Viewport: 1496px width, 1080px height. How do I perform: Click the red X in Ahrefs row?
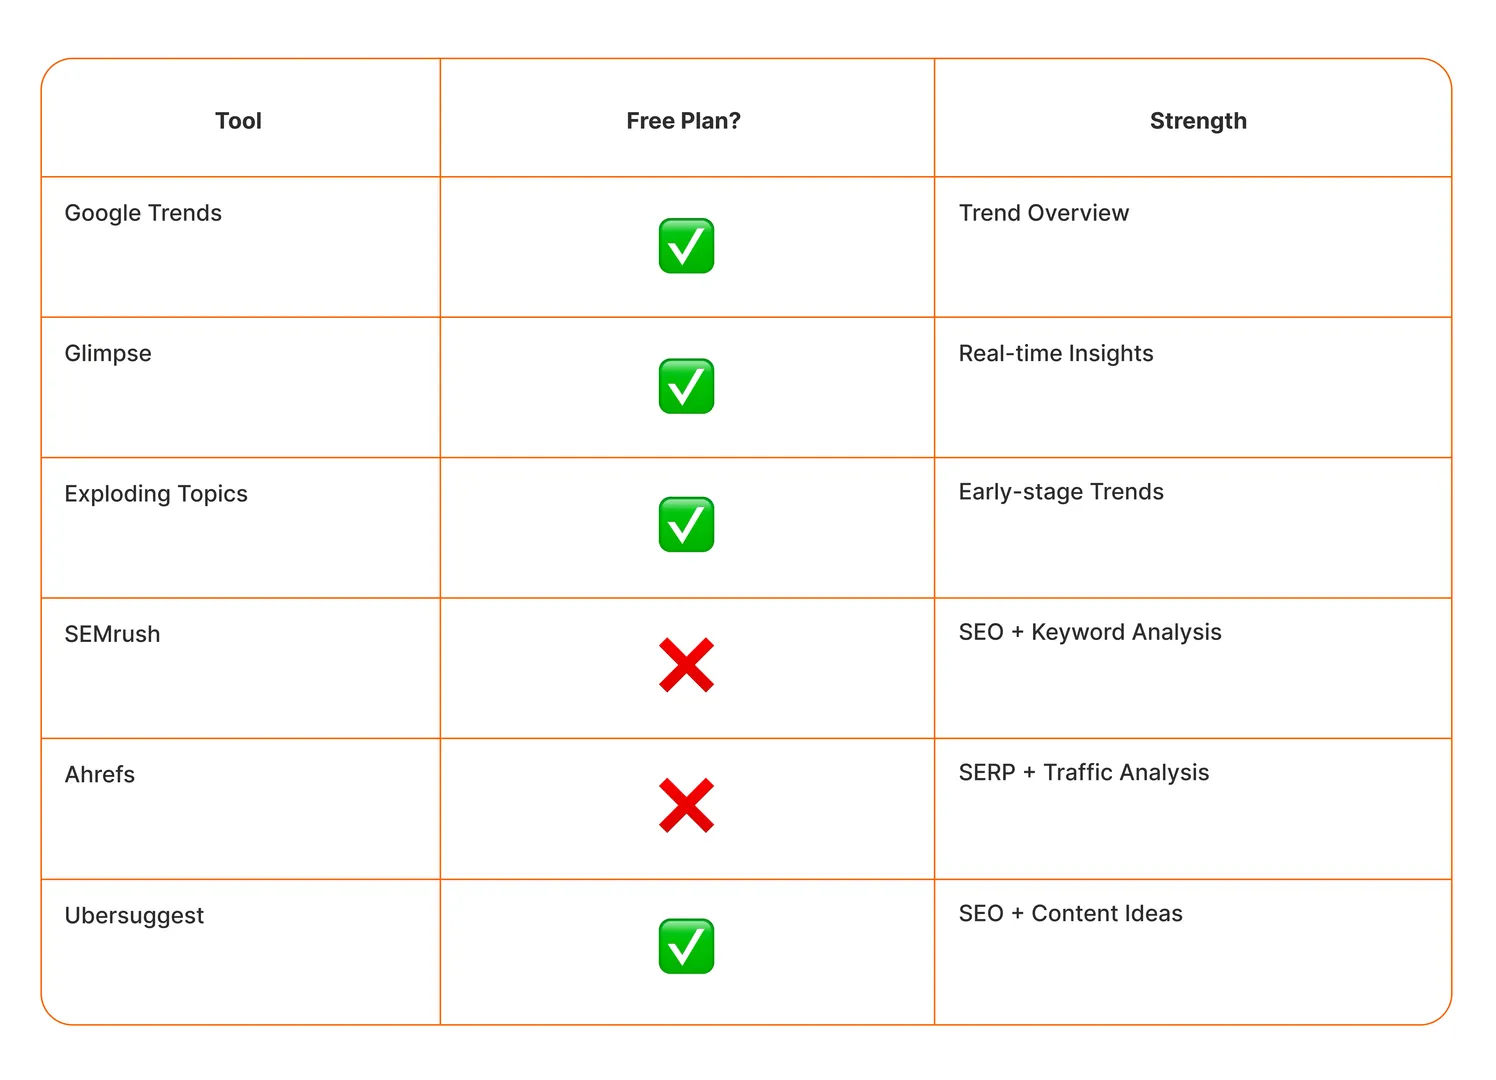(686, 805)
